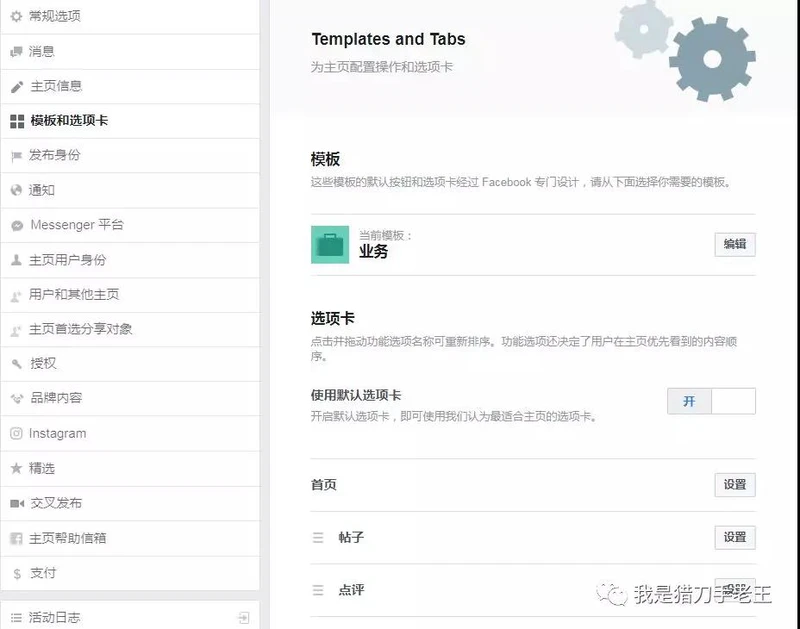
Task: Toggle the 使用默认选项卡 switch
Action: (711, 401)
